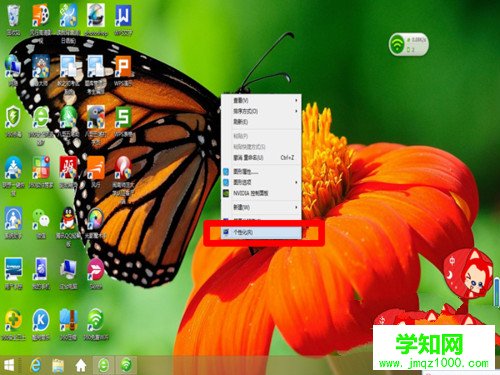This screenshot has width=500, height=375.
Task: Open 图形属性... from the context menu
Action: click(x=262, y=172)
